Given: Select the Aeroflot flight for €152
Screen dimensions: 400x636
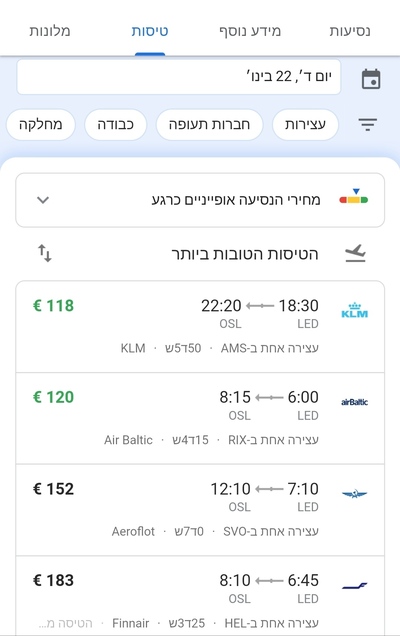Looking at the screenshot, I should (200, 510).
